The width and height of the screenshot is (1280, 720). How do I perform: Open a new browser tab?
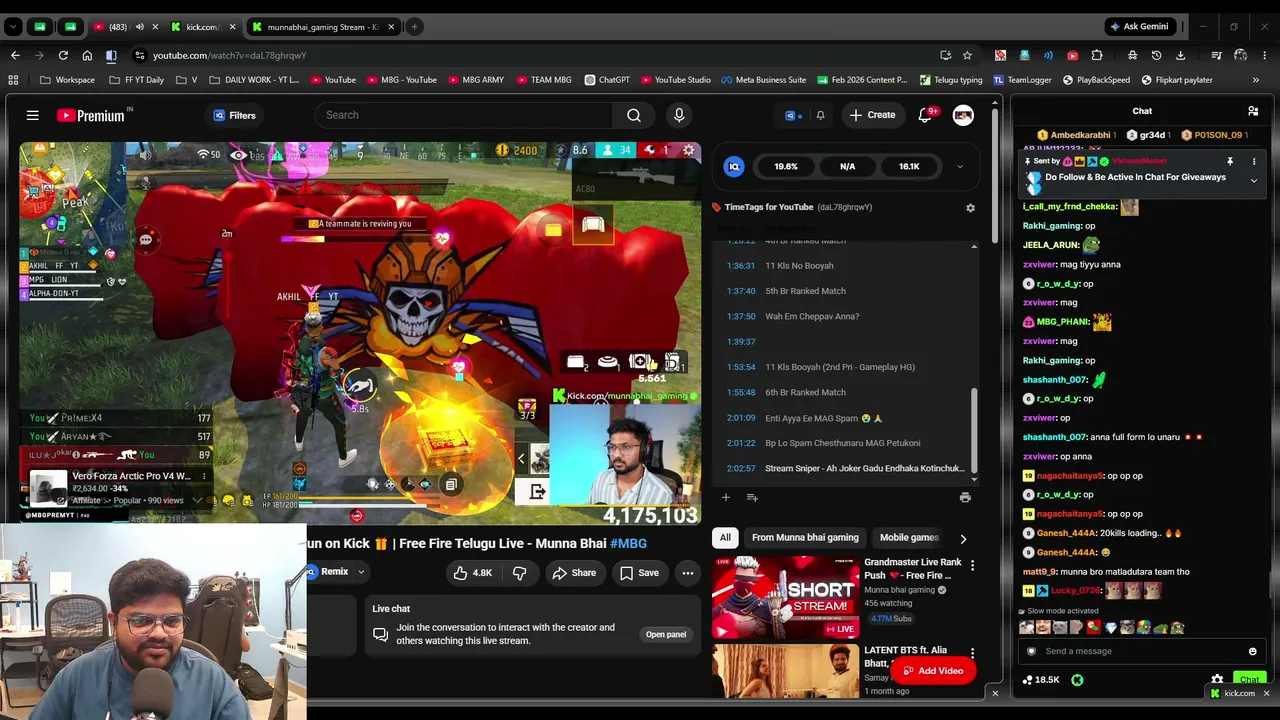(414, 27)
